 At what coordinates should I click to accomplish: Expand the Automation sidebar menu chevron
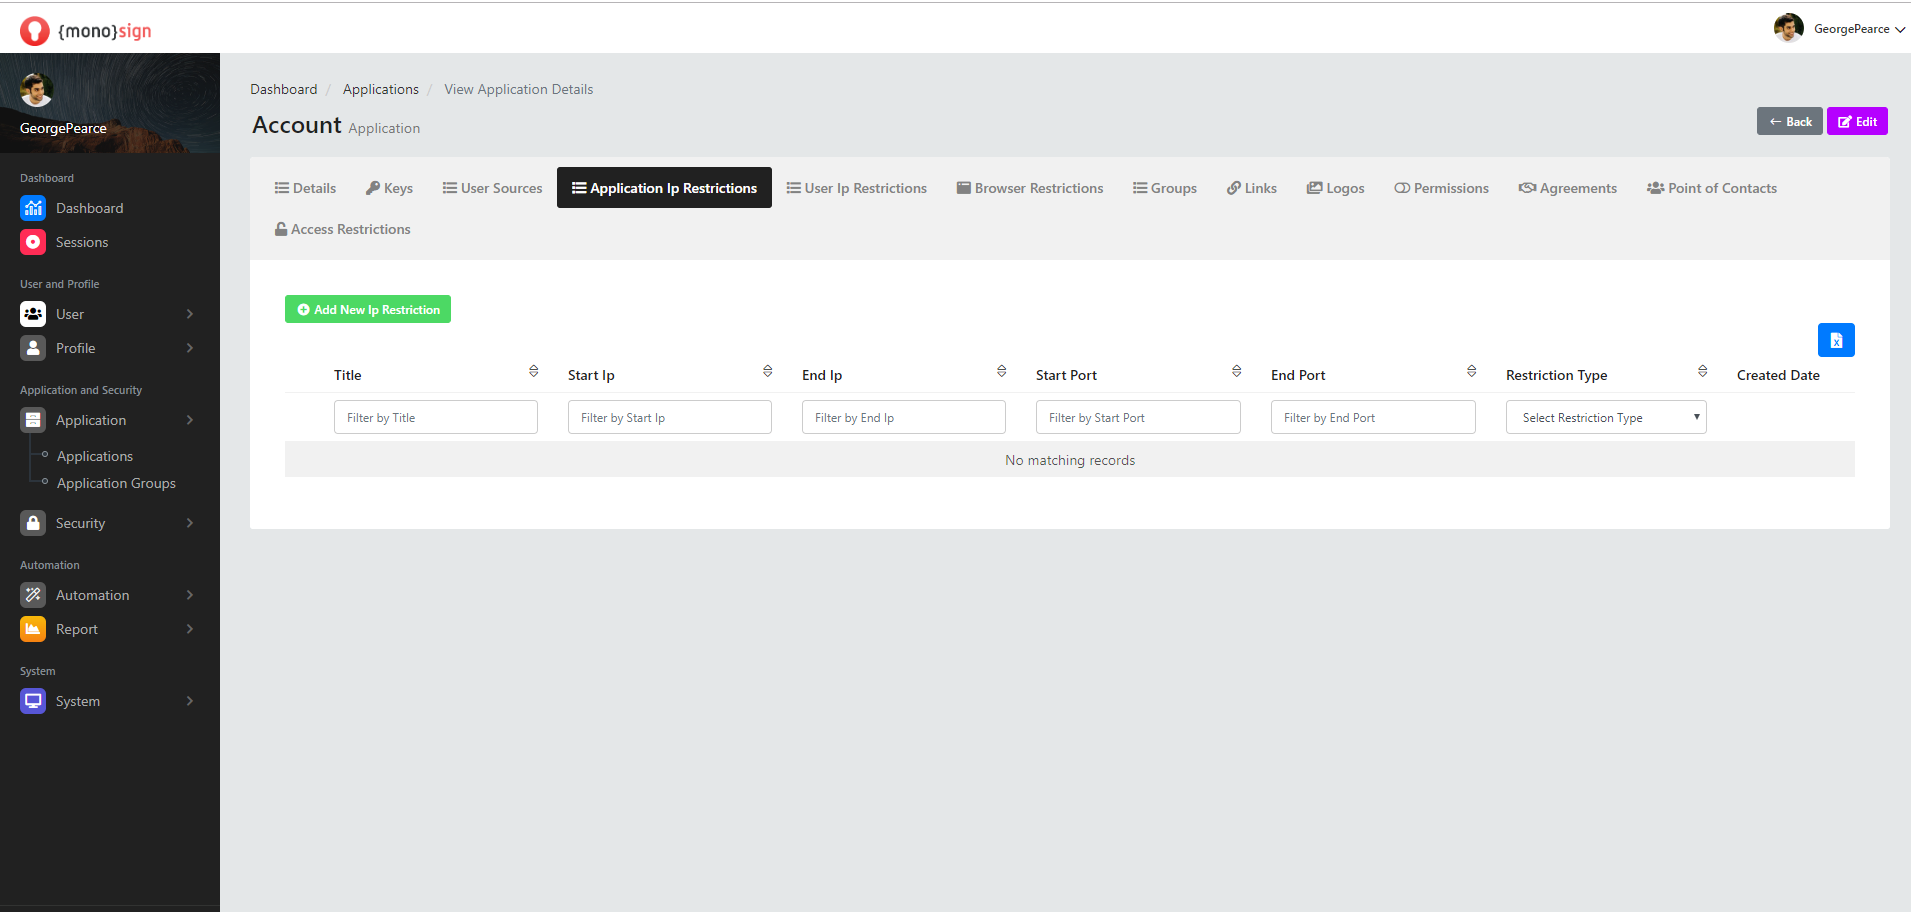[x=190, y=595]
